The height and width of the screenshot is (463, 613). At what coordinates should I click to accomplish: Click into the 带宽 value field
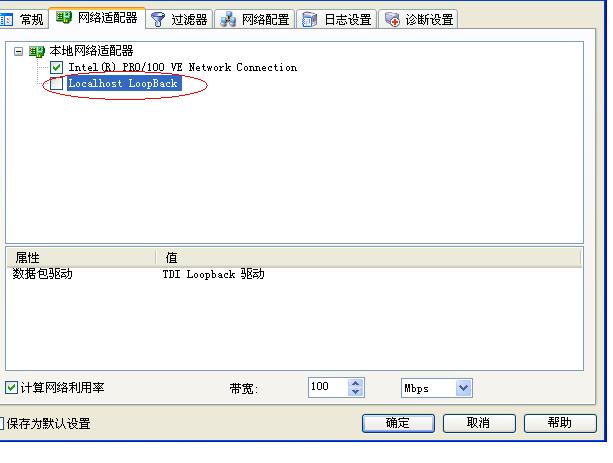[x=328, y=388]
